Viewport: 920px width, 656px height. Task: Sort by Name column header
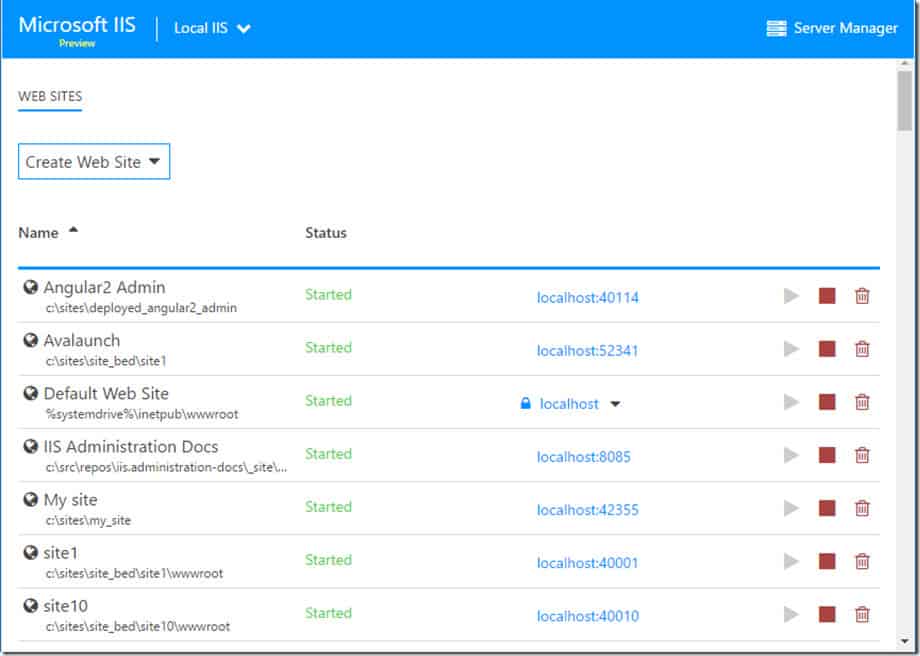(x=48, y=232)
